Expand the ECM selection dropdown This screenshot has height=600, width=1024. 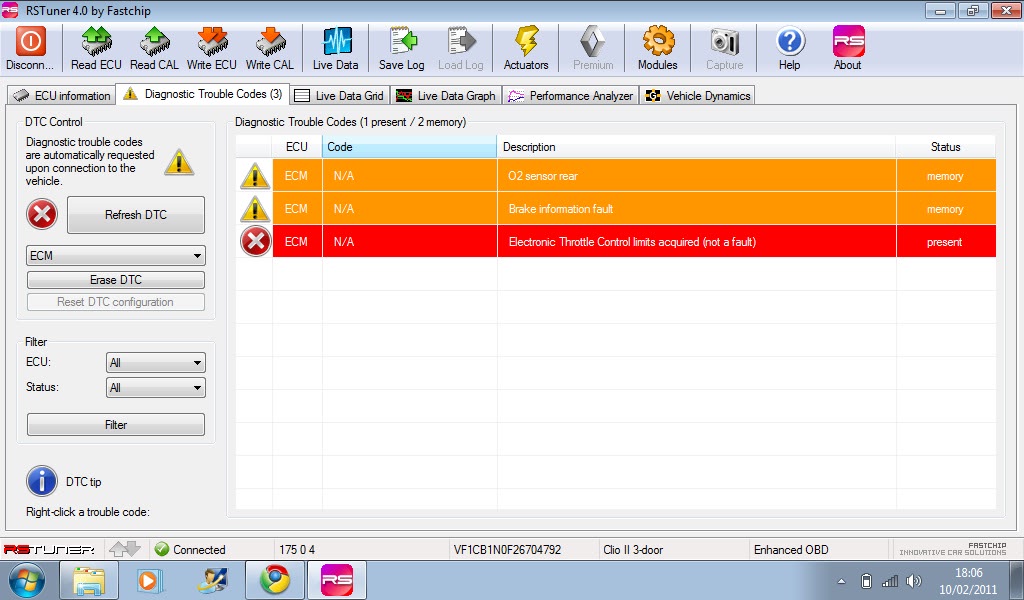coord(116,256)
